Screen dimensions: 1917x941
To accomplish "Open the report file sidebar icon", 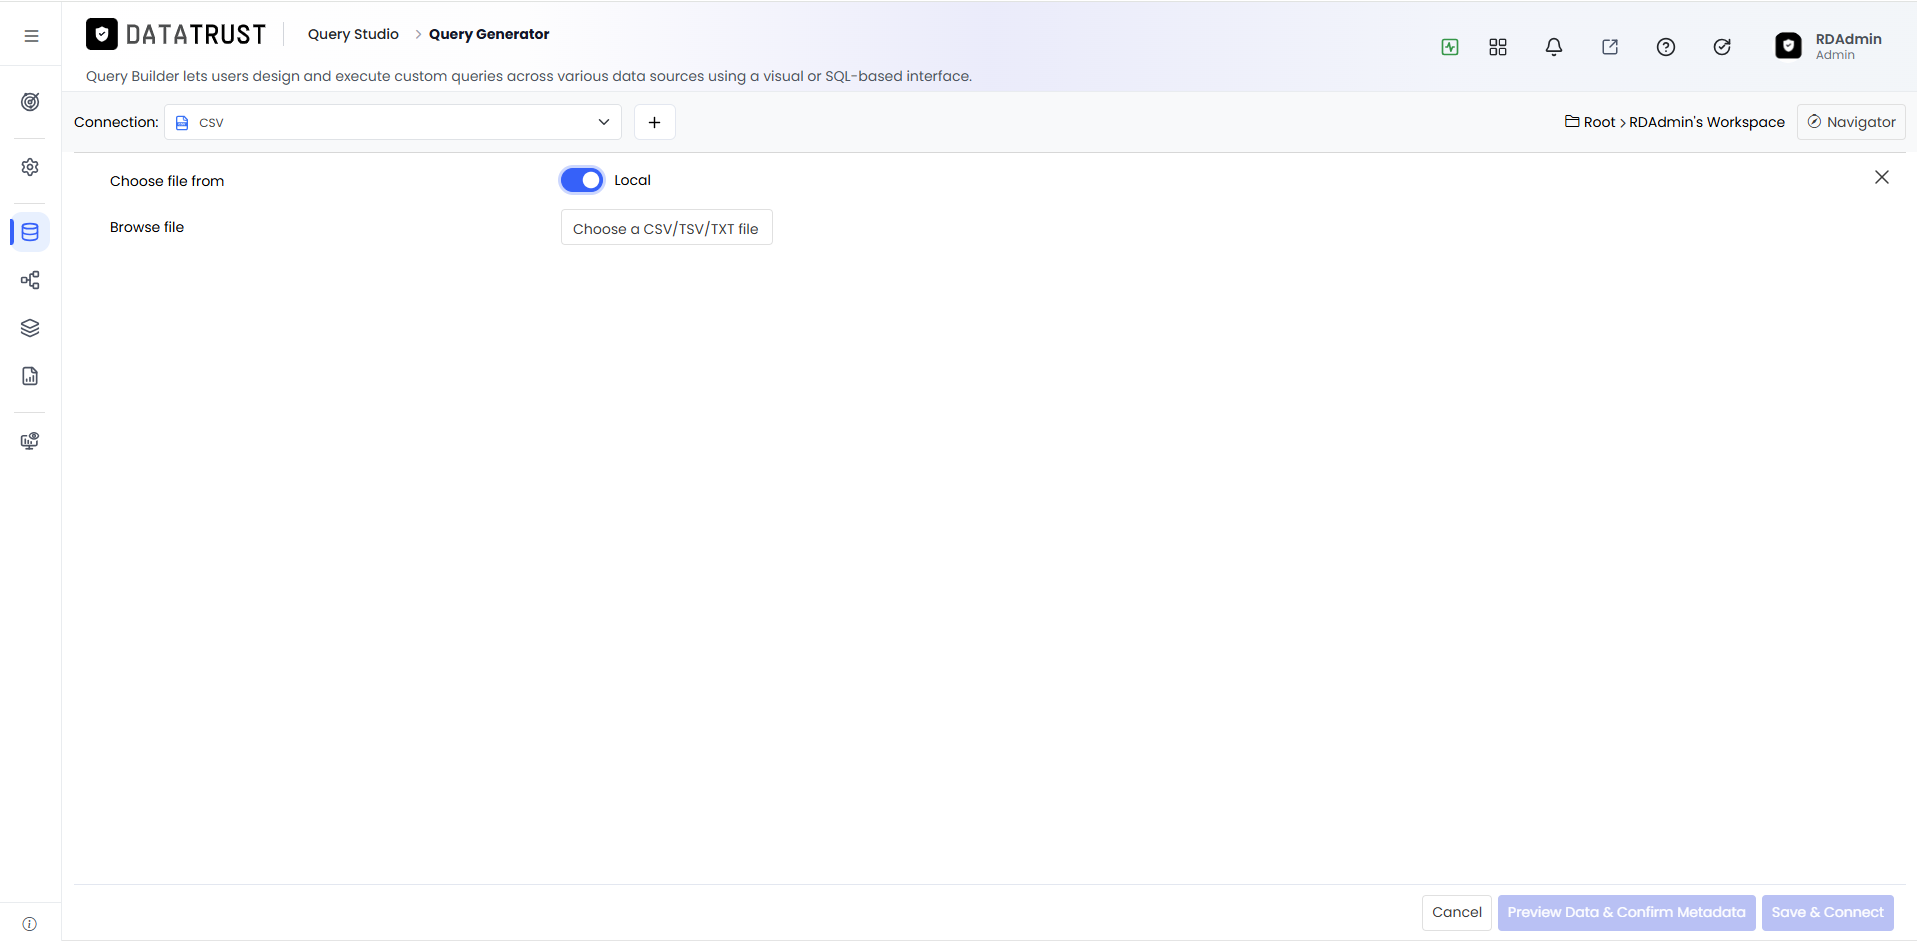I will click(30, 376).
